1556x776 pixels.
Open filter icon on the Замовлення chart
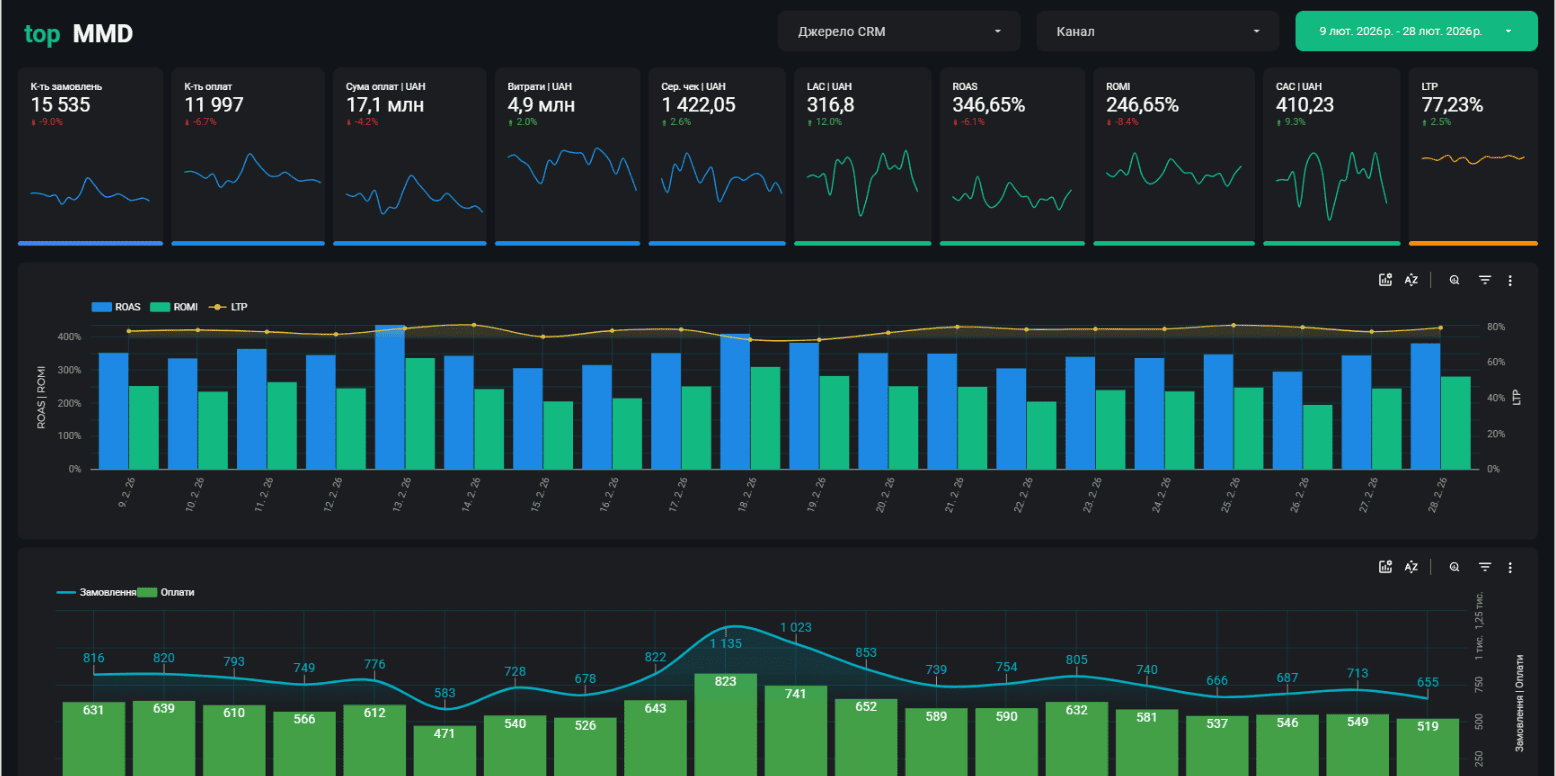(1485, 567)
